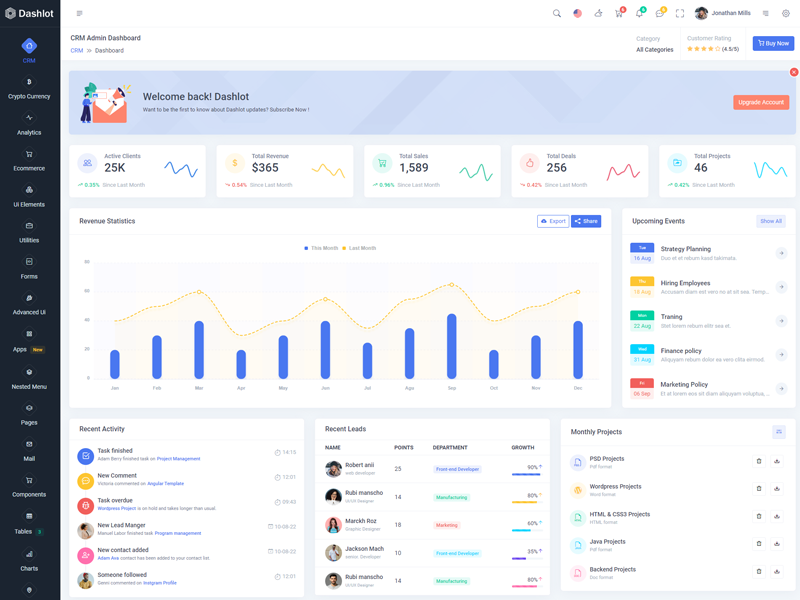800x600 pixels.
Task: Click the shopping cart icon in the header
Action: click(x=619, y=13)
